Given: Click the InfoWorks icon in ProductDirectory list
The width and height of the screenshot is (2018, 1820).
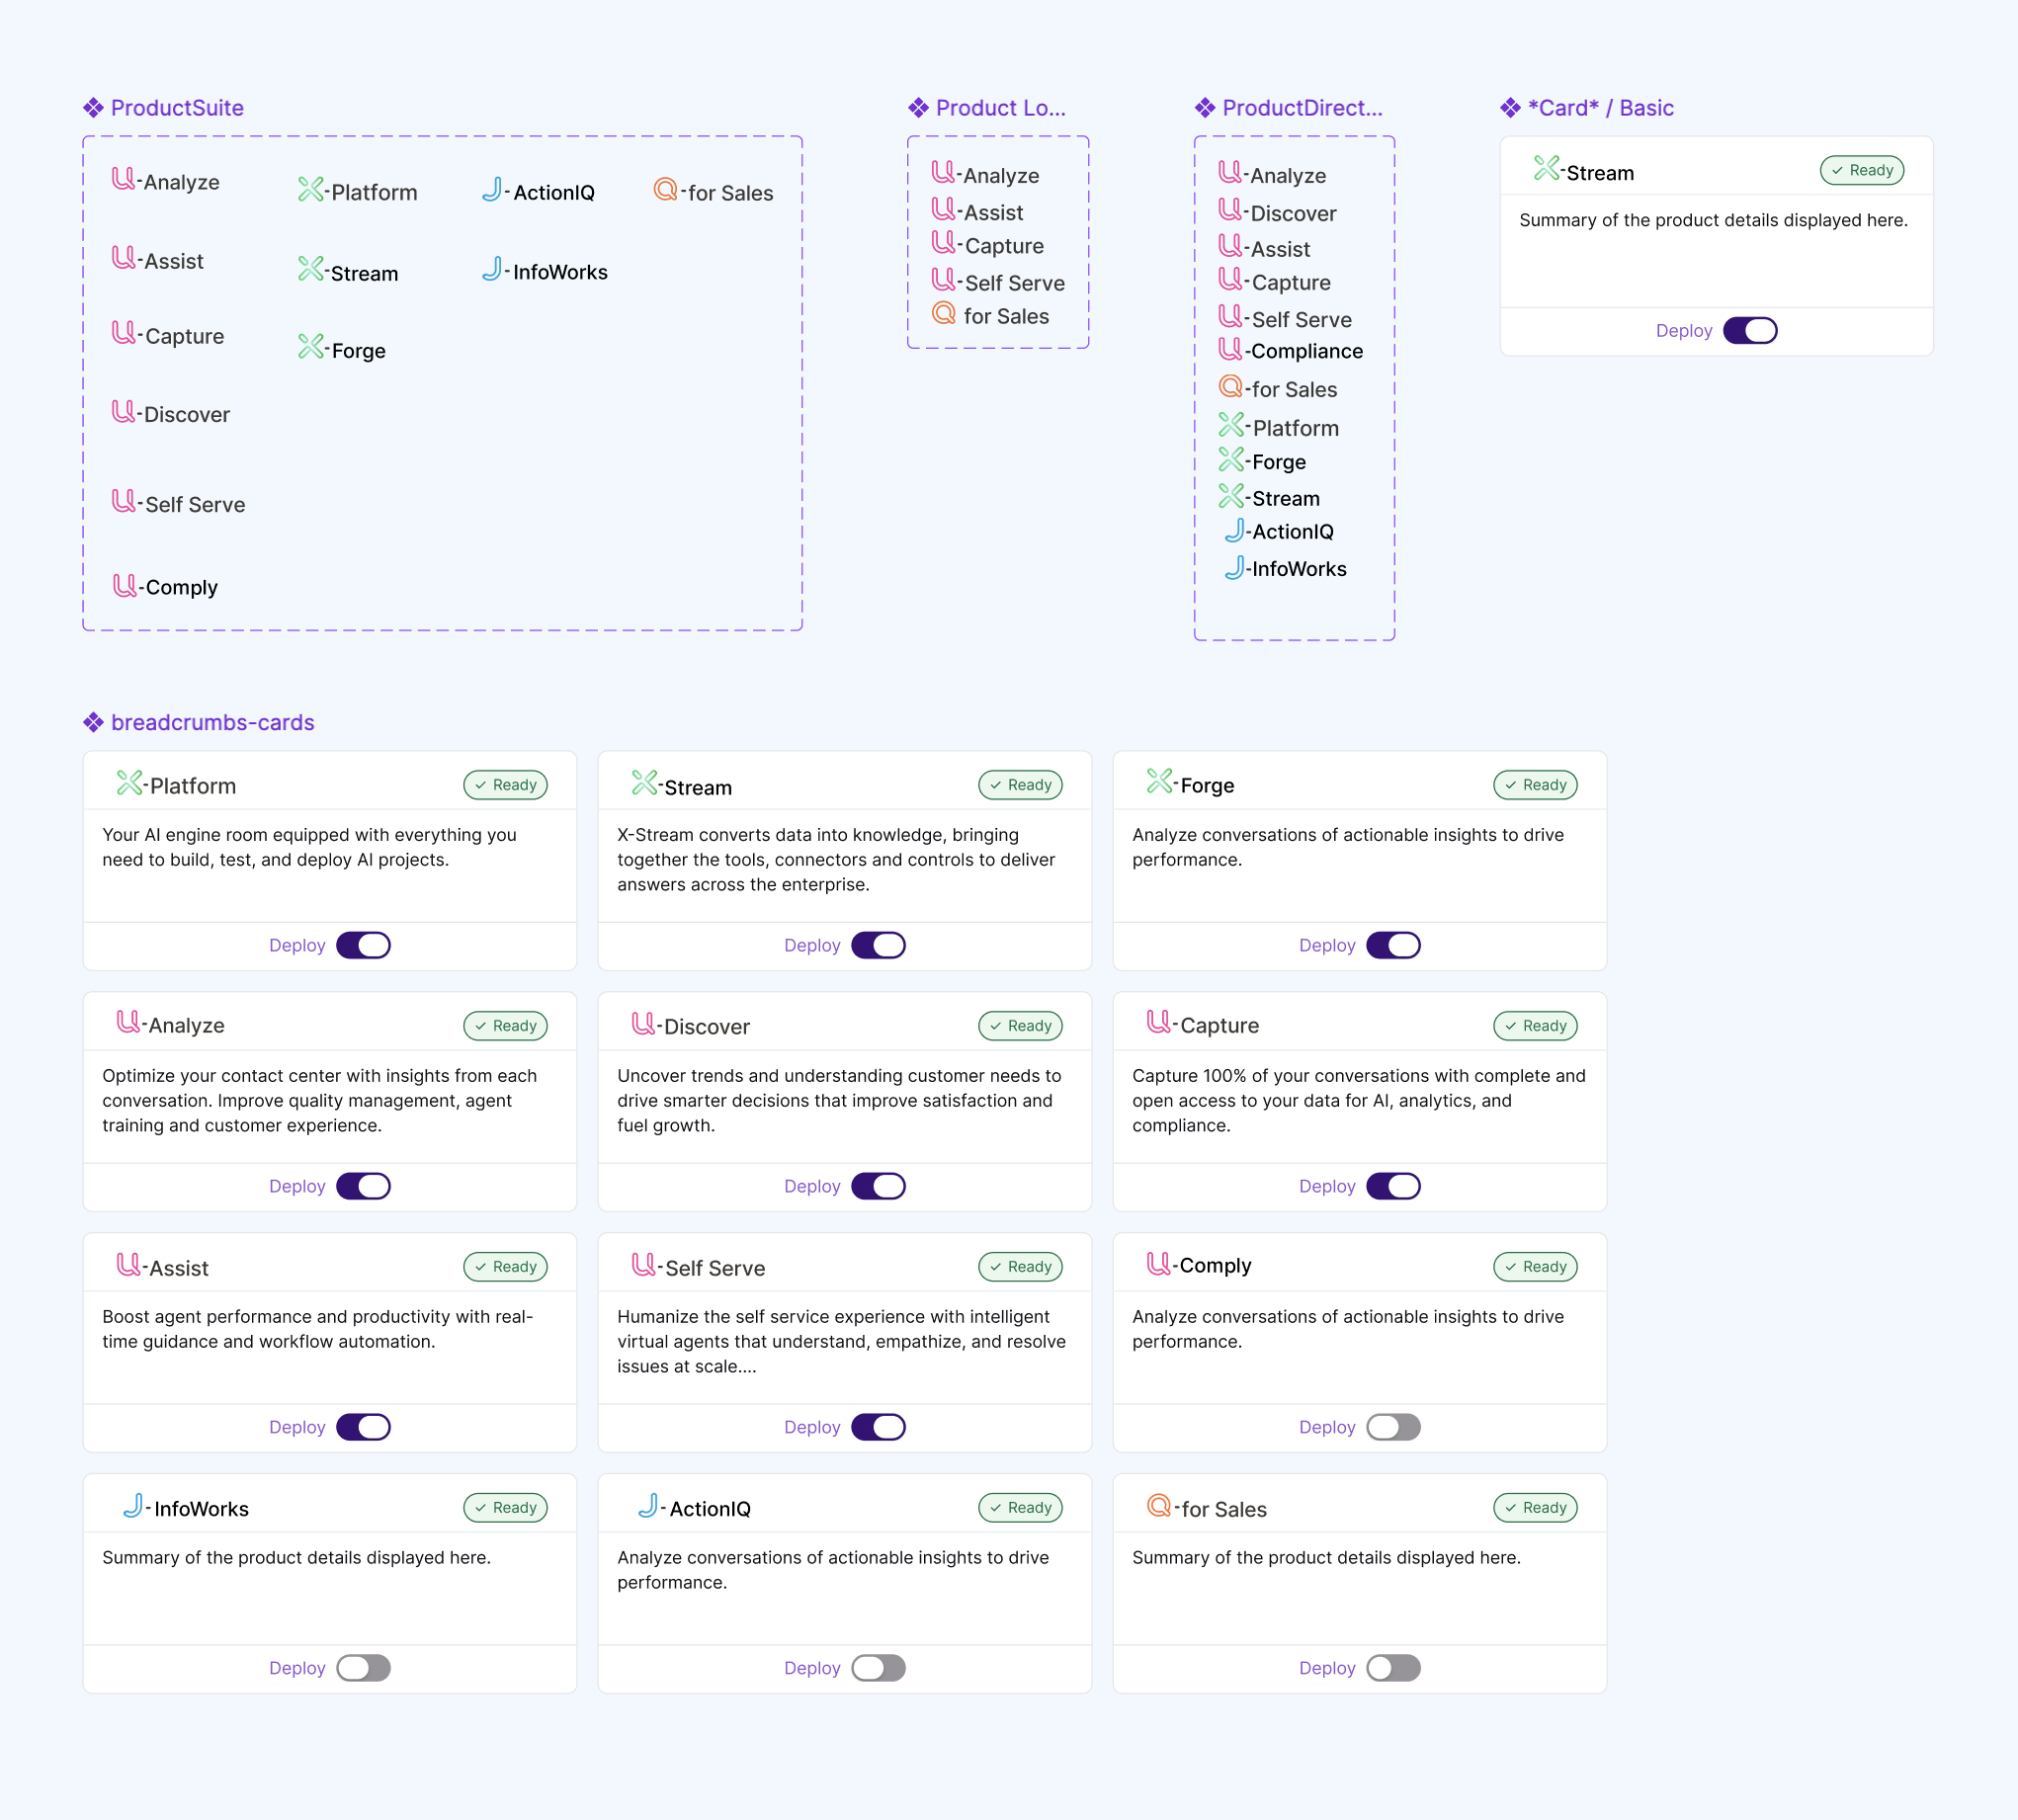Looking at the screenshot, I should pyautogui.click(x=1236, y=567).
